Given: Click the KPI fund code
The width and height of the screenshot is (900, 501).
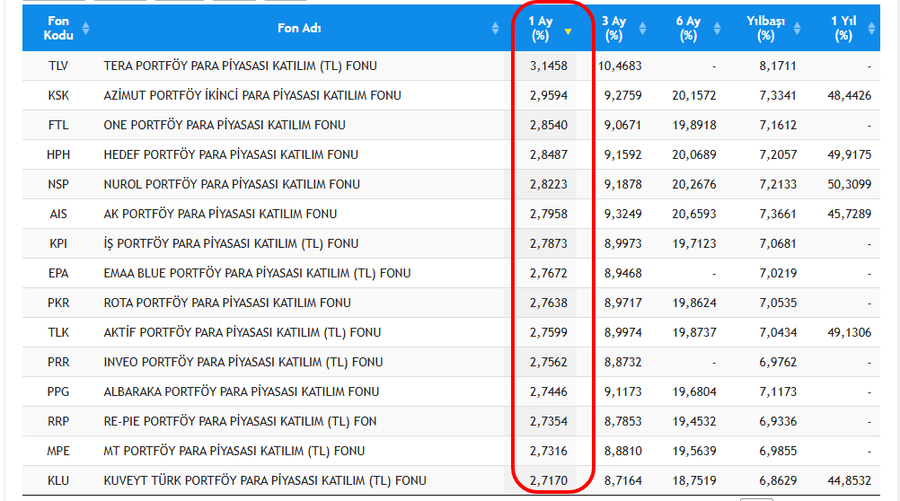Looking at the screenshot, I should [58, 243].
